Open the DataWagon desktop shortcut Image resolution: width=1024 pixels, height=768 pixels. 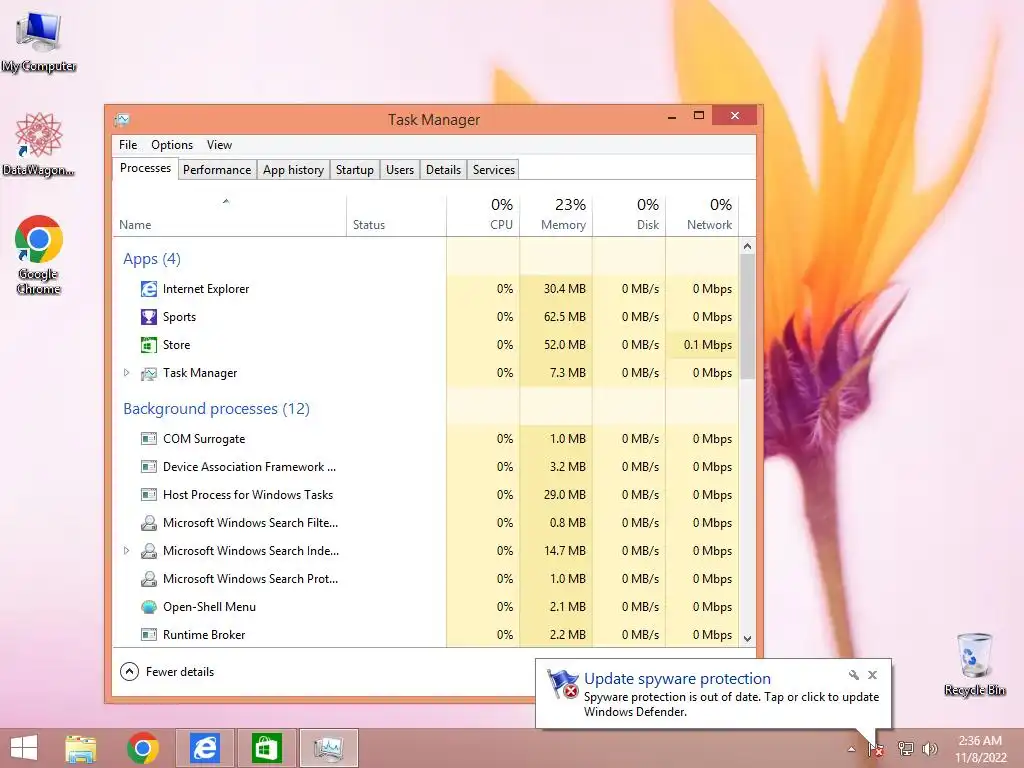[39, 144]
